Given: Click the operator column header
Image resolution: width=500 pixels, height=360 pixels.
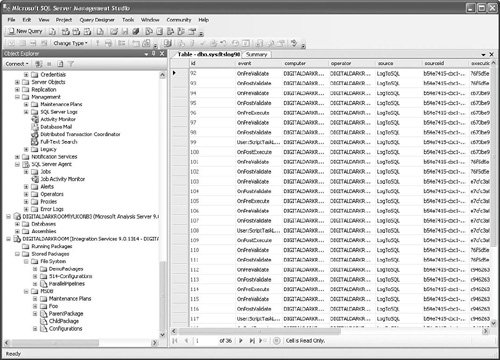Looking at the screenshot, I should 352,63.
